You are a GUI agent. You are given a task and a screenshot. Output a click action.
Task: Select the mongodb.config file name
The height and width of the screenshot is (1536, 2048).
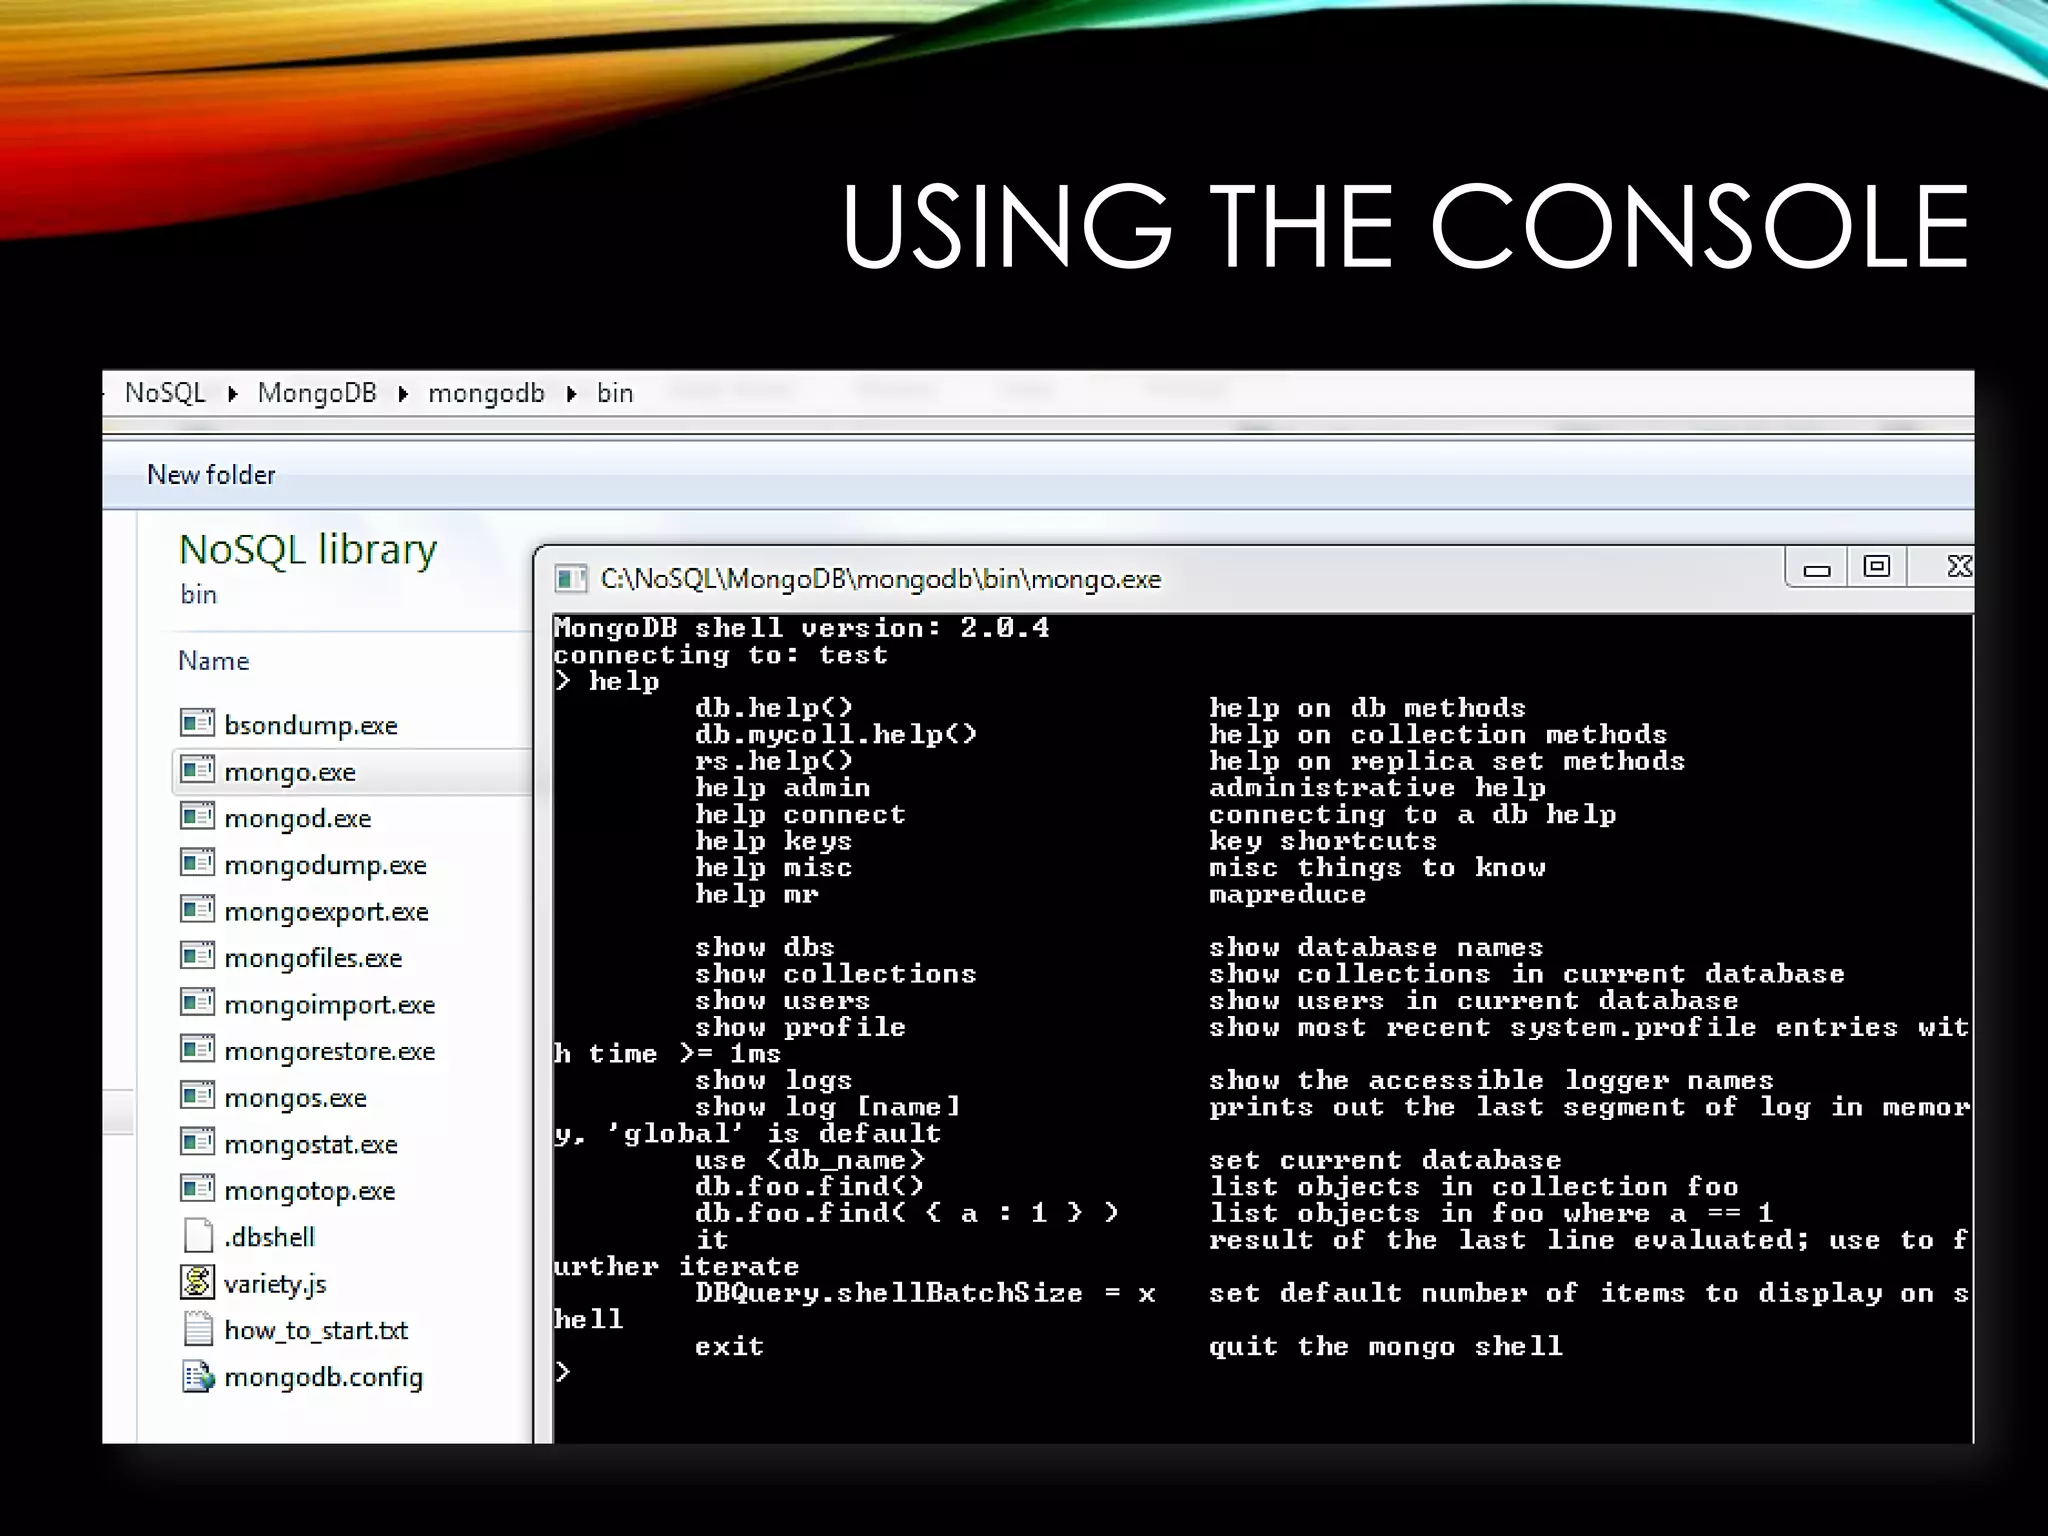[324, 1378]
